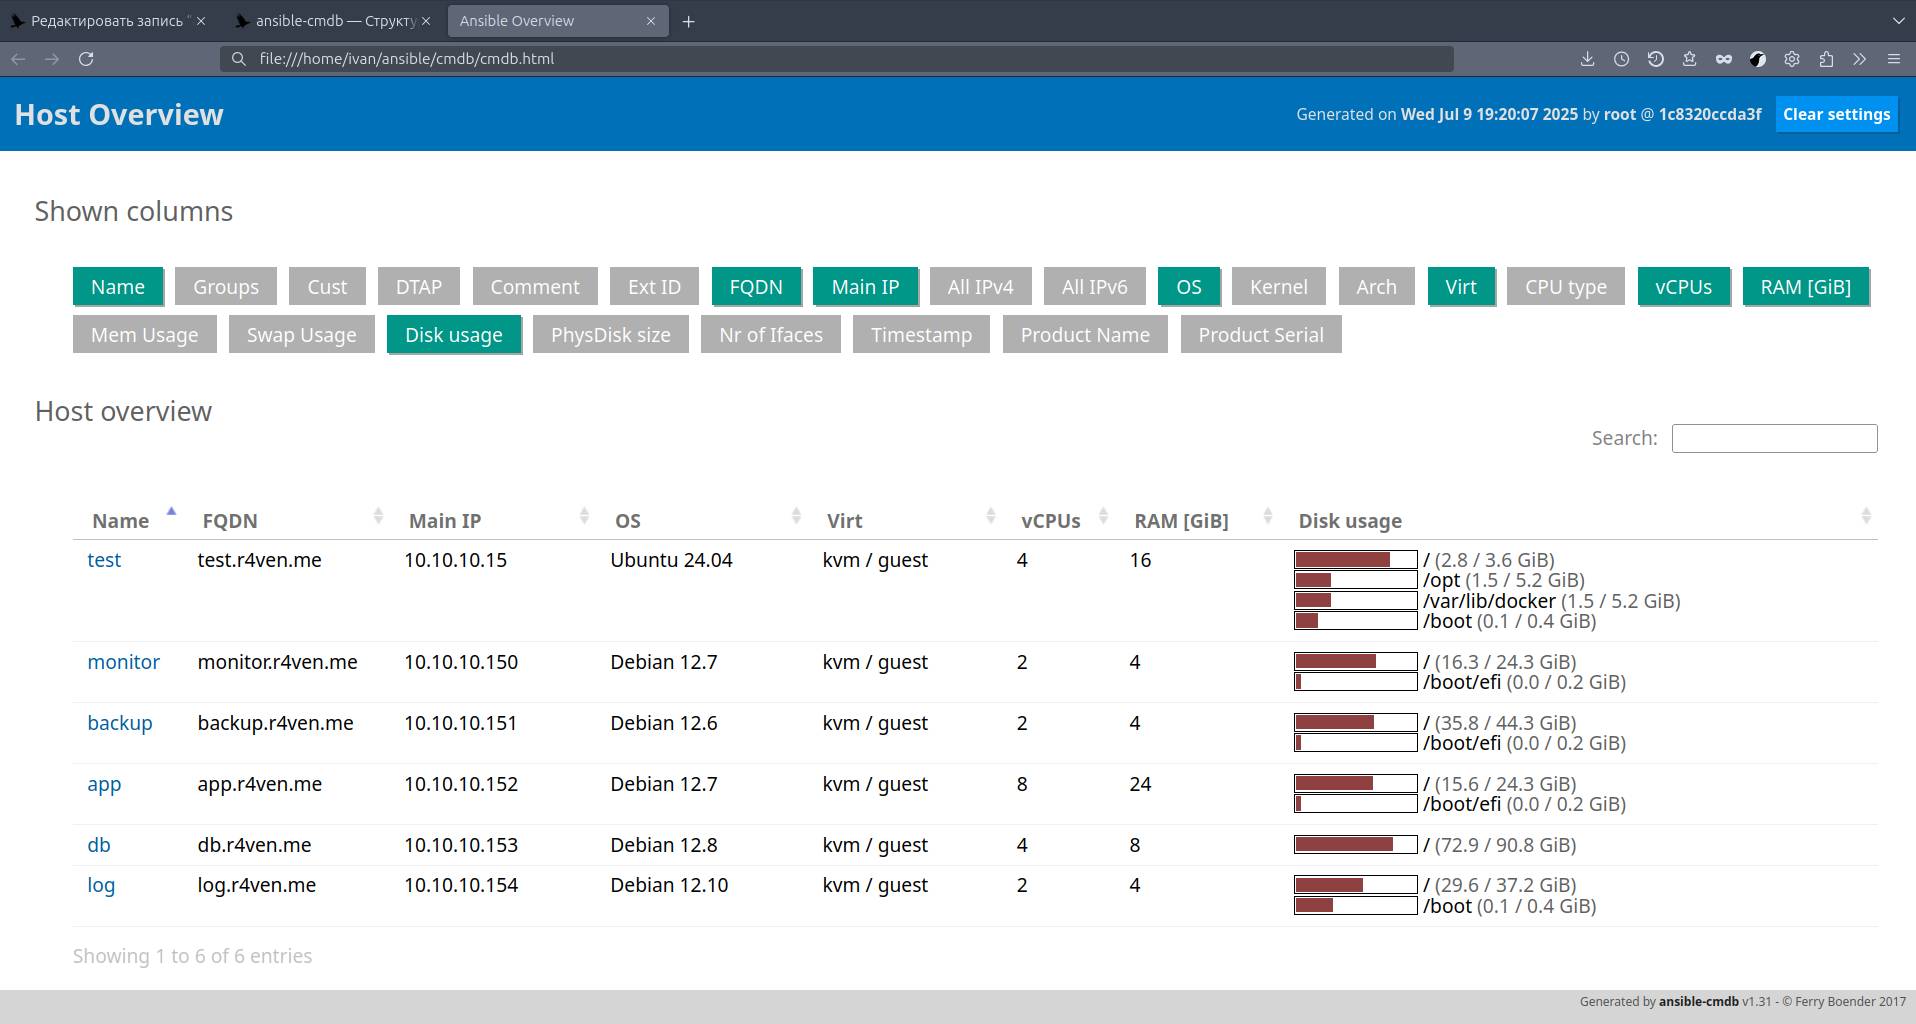Click the Clear settings button

(x=1836, y=114)
